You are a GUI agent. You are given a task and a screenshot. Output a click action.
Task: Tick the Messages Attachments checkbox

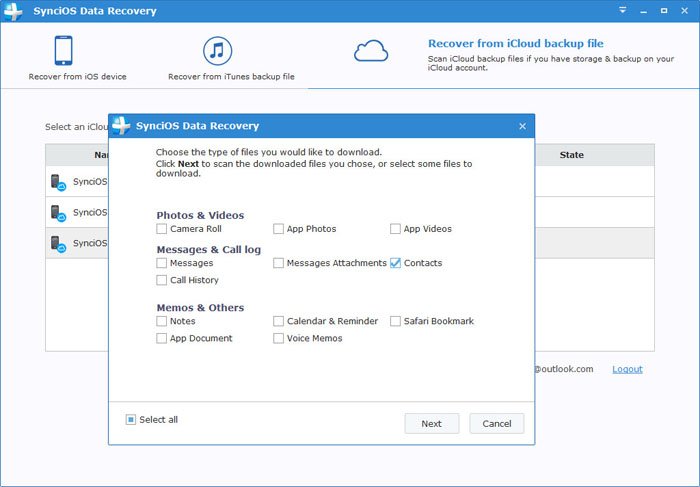click(x=279, y=263)
